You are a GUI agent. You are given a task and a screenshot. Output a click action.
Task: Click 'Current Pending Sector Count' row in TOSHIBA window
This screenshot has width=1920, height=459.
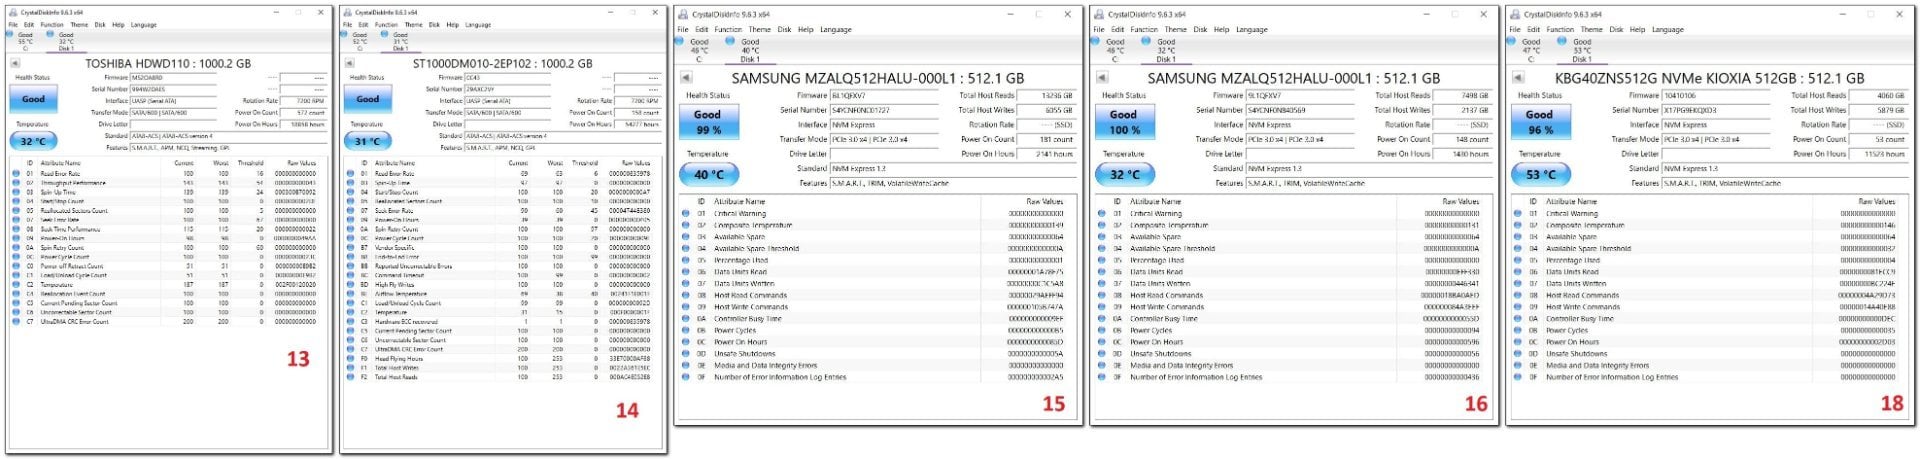[168, 303]
